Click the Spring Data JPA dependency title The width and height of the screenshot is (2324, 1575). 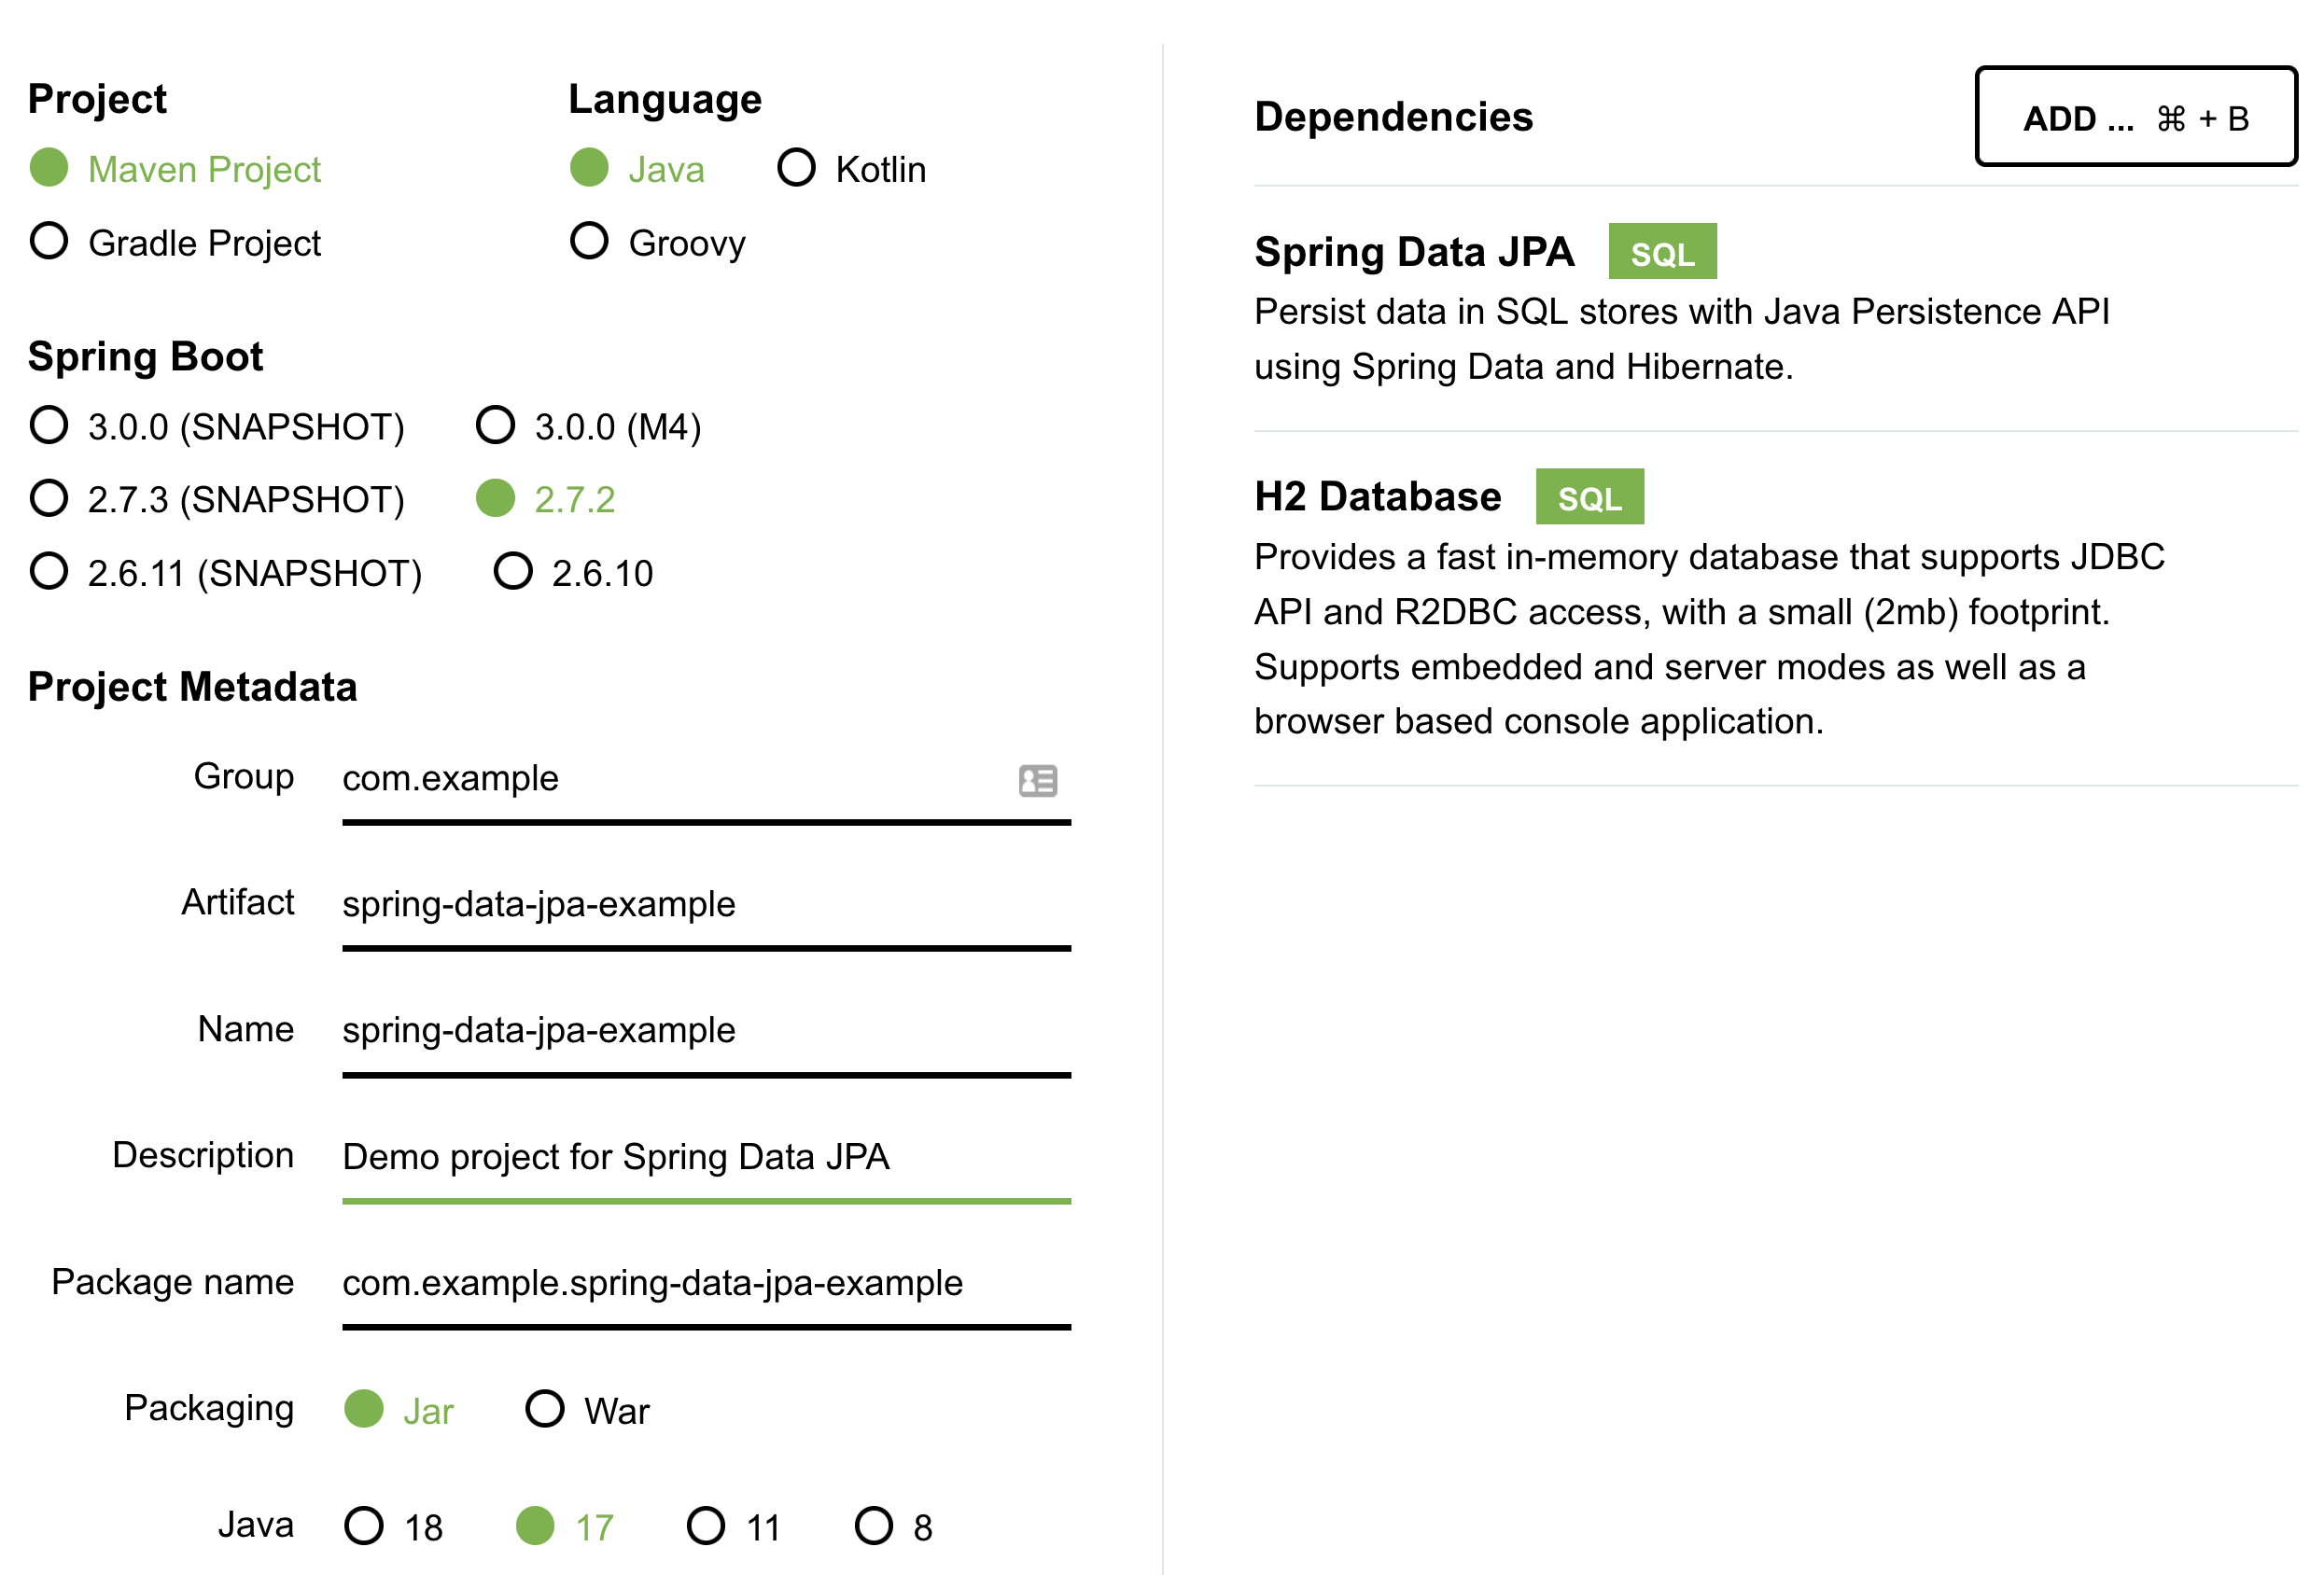pyautogui.click(x=1413, y=252)
